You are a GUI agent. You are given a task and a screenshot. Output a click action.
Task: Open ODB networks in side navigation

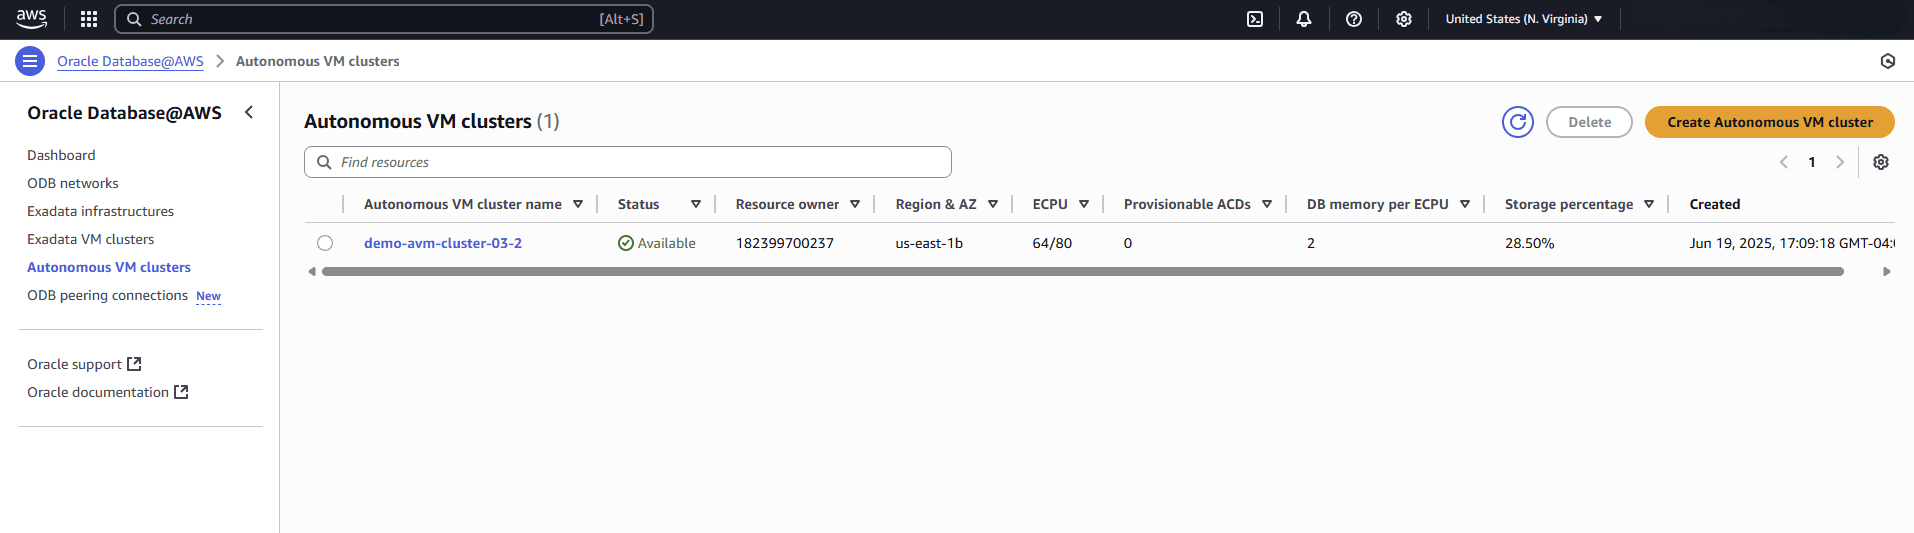[x=73, y=183]
